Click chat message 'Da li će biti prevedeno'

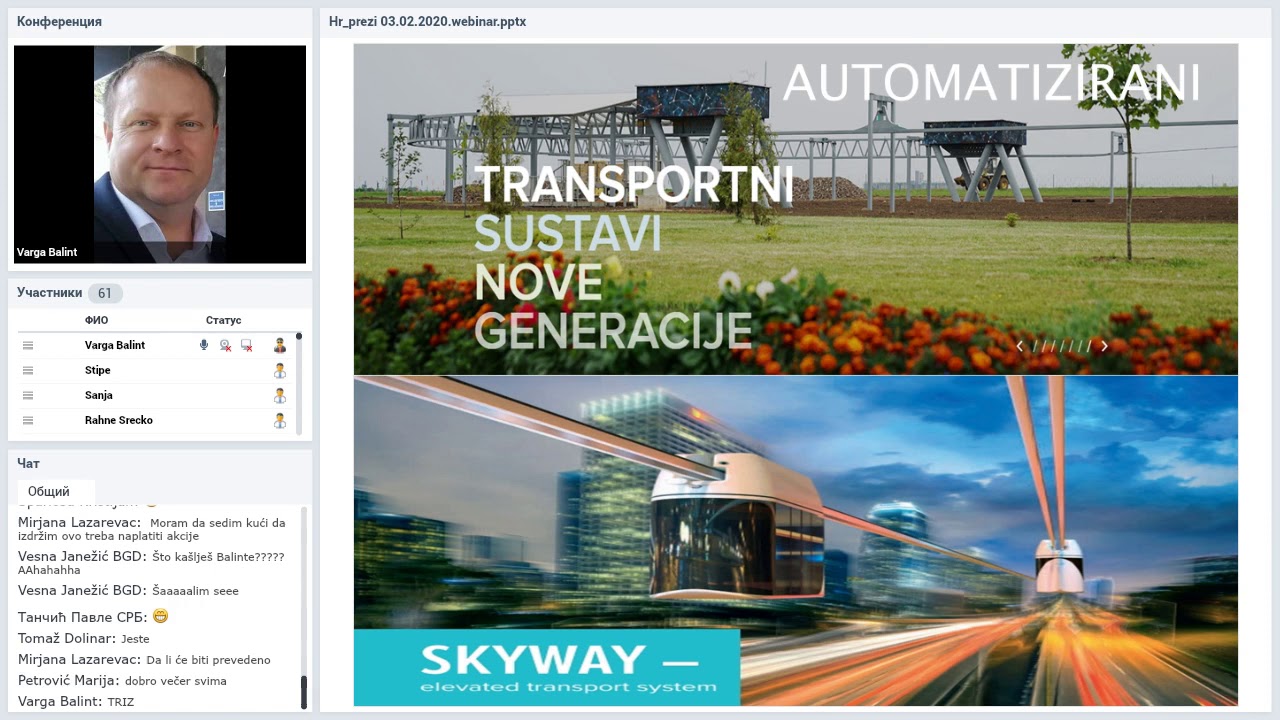(x=208, y=660)
